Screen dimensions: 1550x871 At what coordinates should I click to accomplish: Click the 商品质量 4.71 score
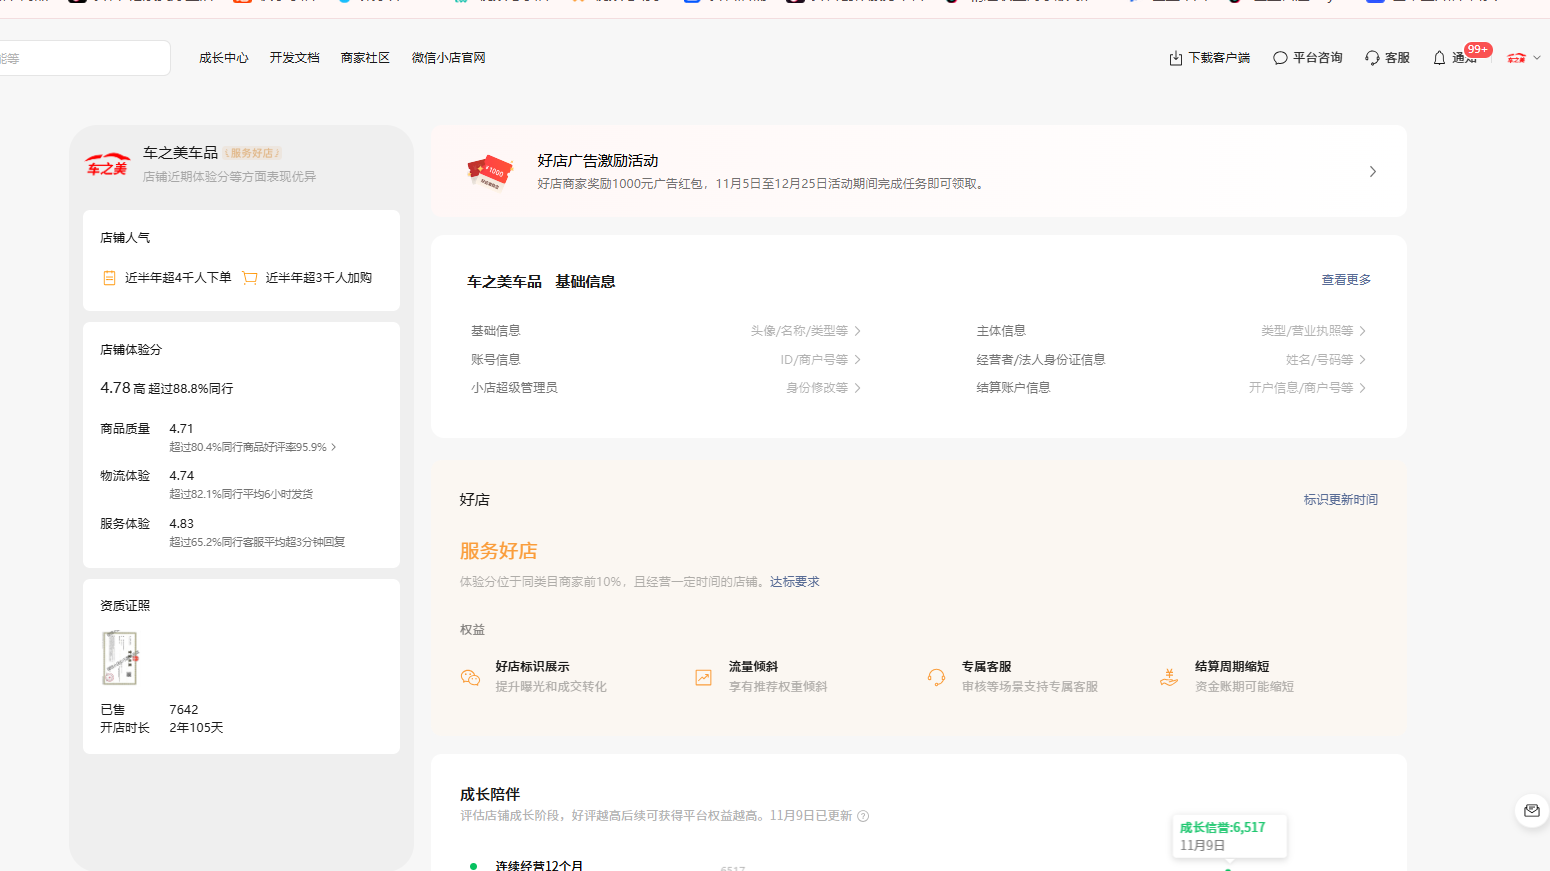coord(181,429)
